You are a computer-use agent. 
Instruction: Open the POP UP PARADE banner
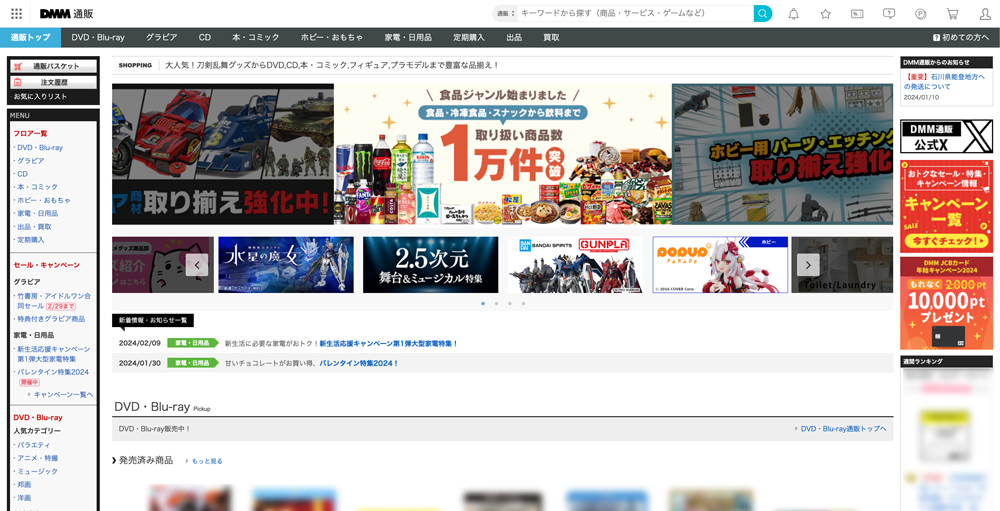coord(720,265)
